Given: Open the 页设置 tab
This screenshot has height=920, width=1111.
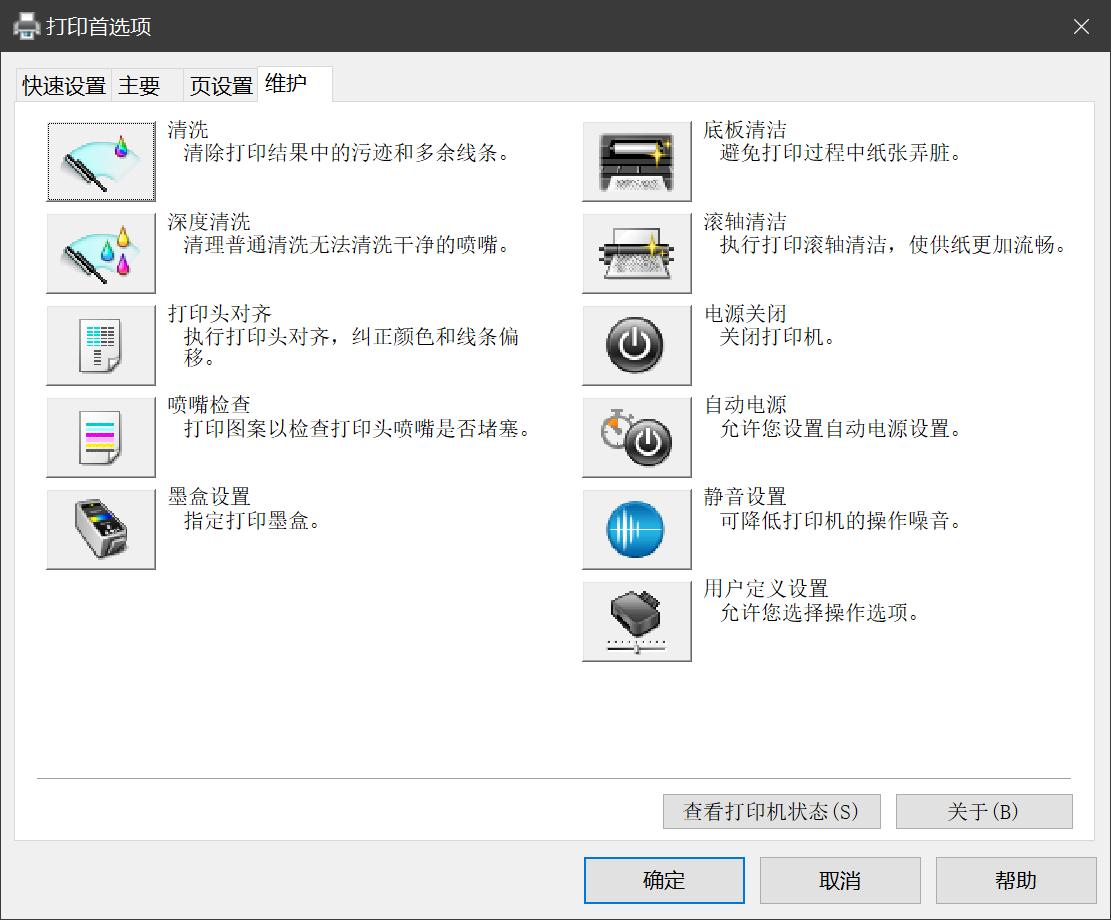Looking at the screenshot, I should [219, 85].
